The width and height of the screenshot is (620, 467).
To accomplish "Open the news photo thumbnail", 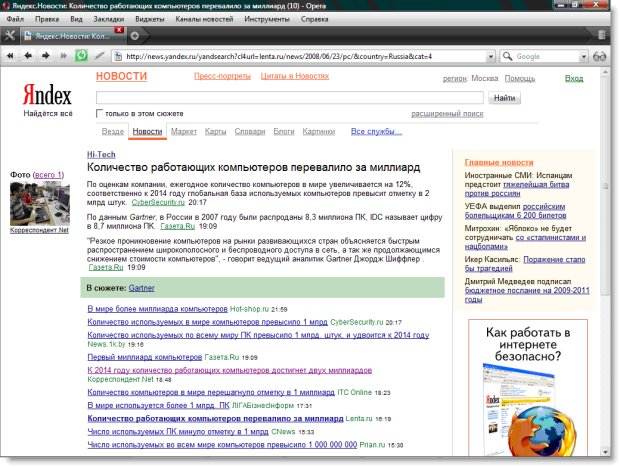I will tap(40, 204).
